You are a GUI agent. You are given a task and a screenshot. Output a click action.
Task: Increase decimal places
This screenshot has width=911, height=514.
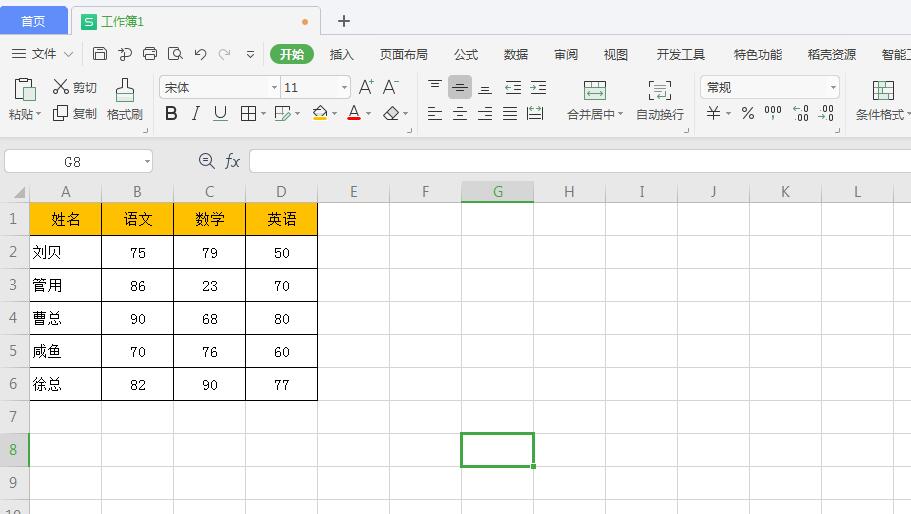801,113
